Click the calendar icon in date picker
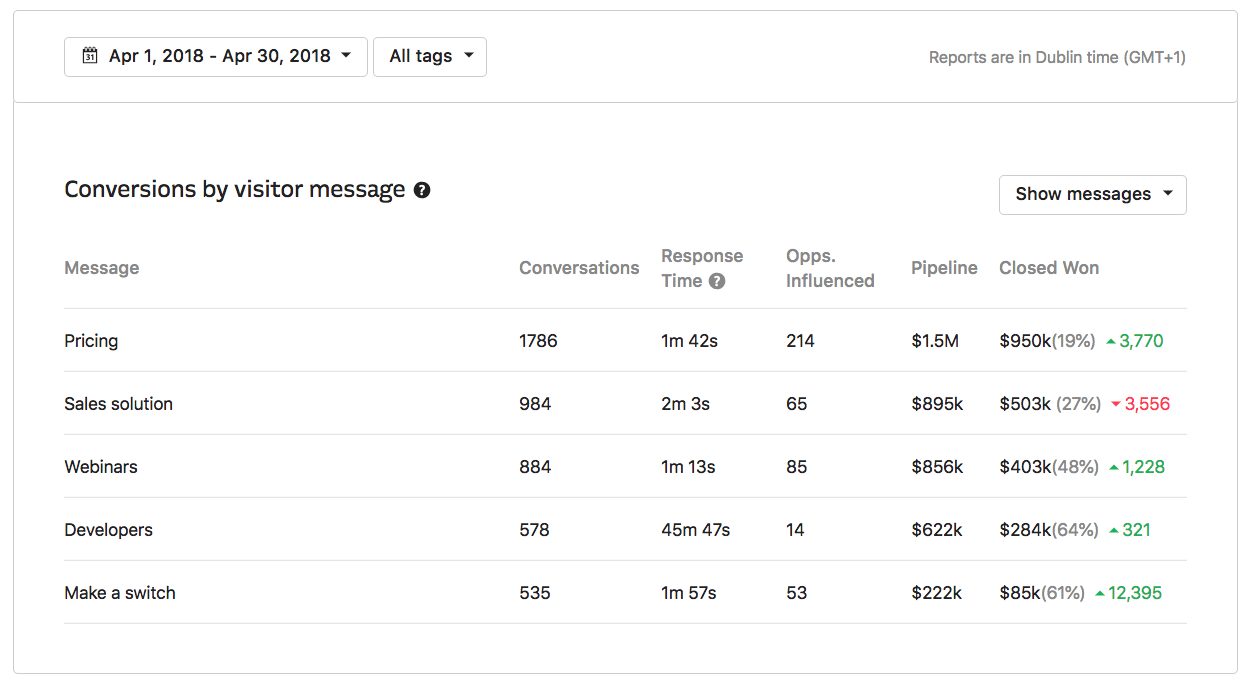Screen dimensions: 1251x682 click(90, 56)
